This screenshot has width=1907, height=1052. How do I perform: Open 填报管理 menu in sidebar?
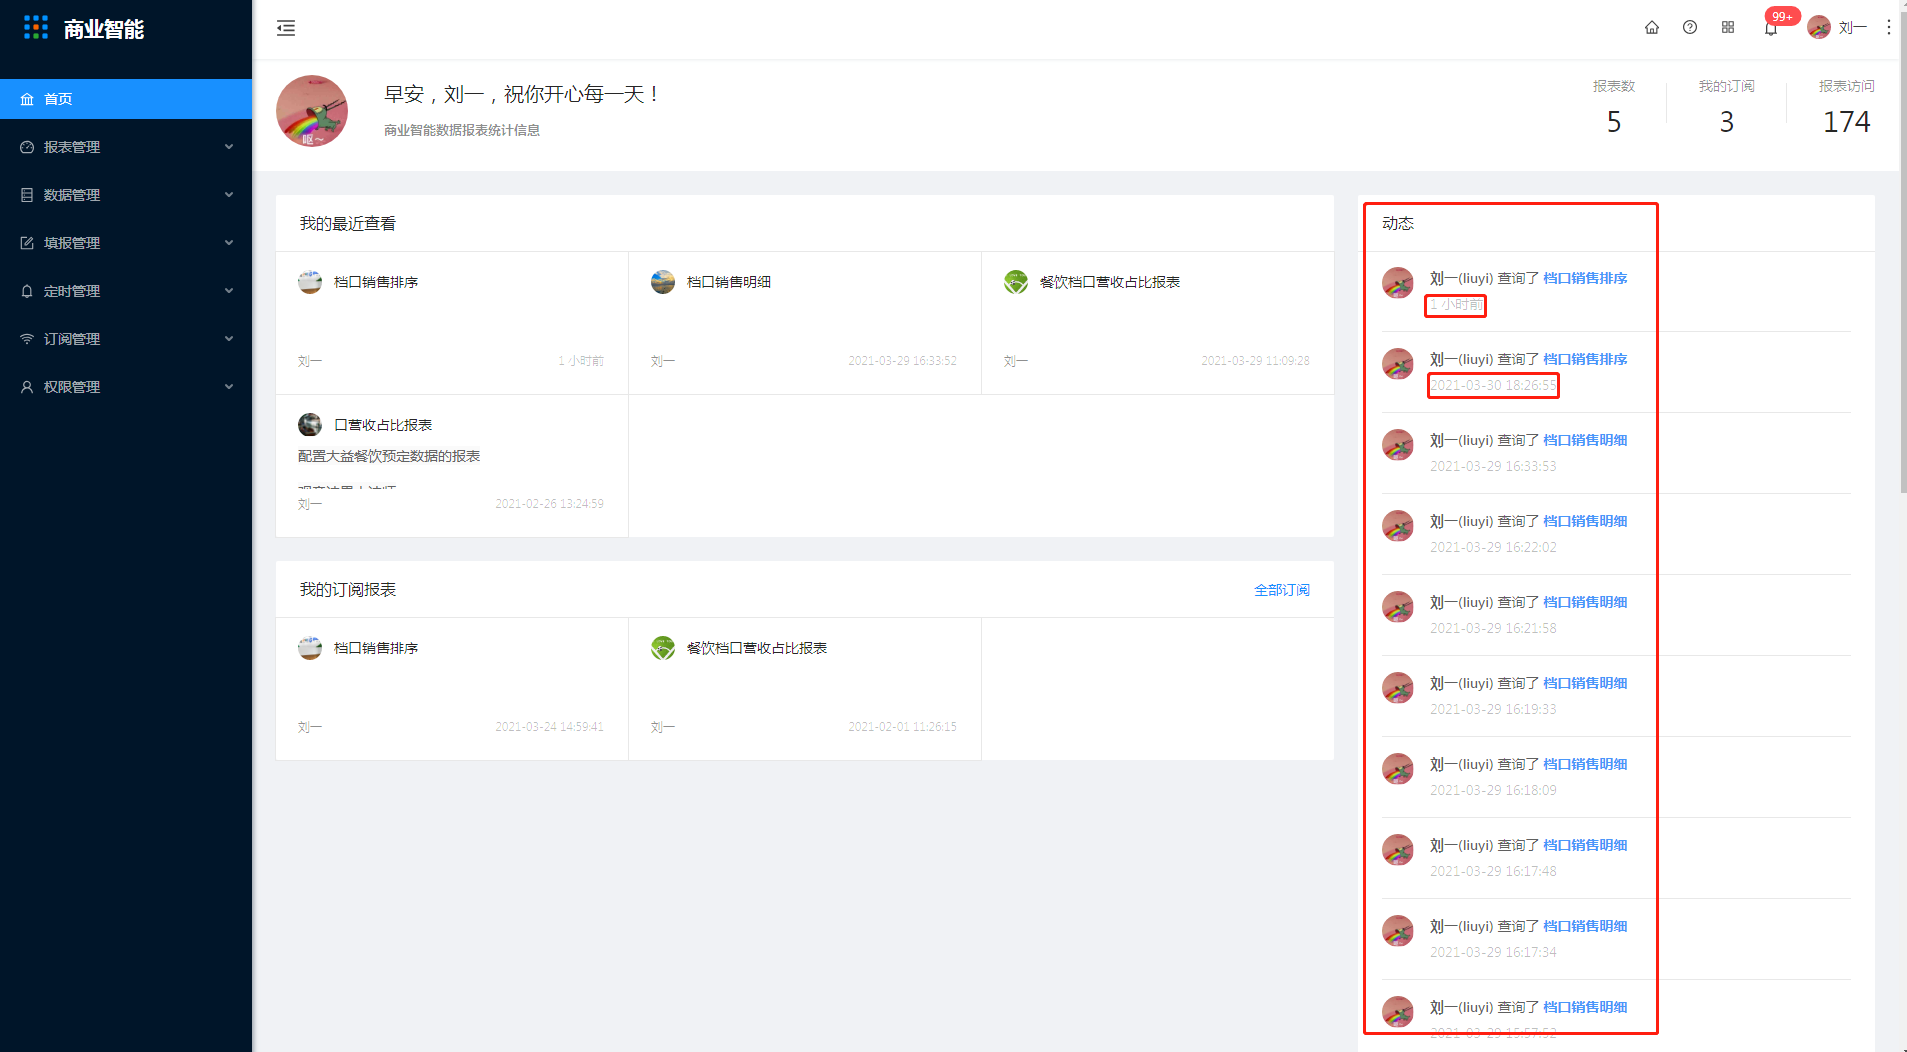pos(126,243)
